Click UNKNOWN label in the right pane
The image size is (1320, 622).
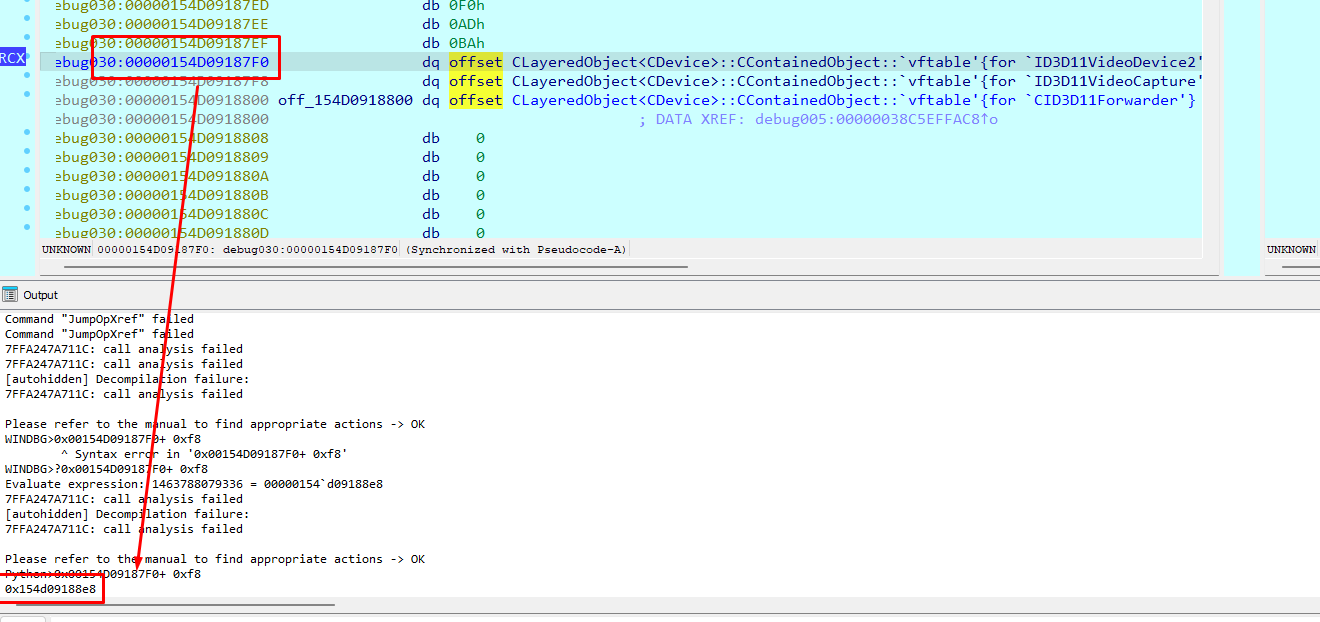coord(1292,249)
